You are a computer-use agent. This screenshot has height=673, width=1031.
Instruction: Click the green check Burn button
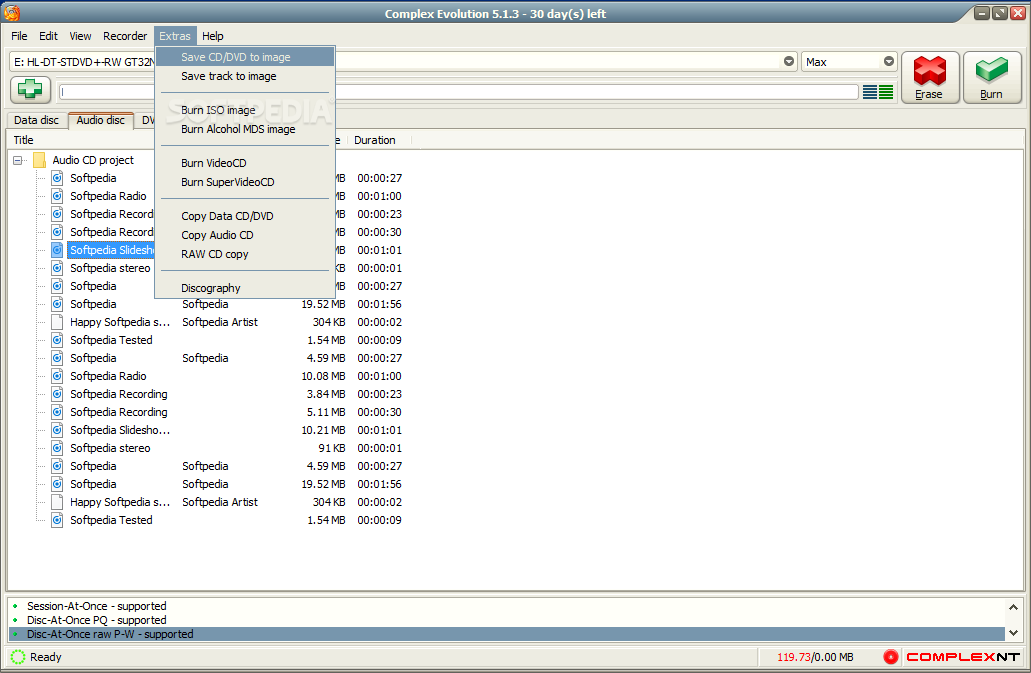[992, 78]
